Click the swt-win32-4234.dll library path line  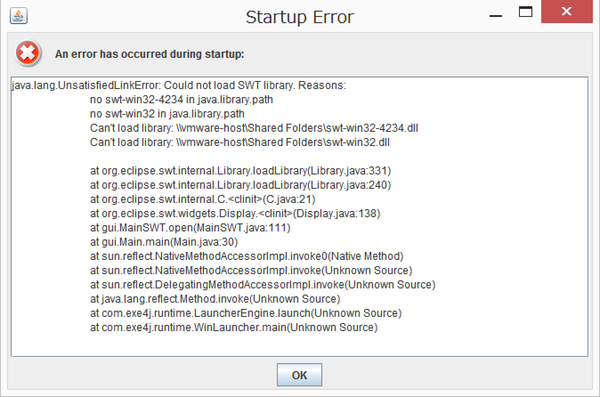click(254, 128)
